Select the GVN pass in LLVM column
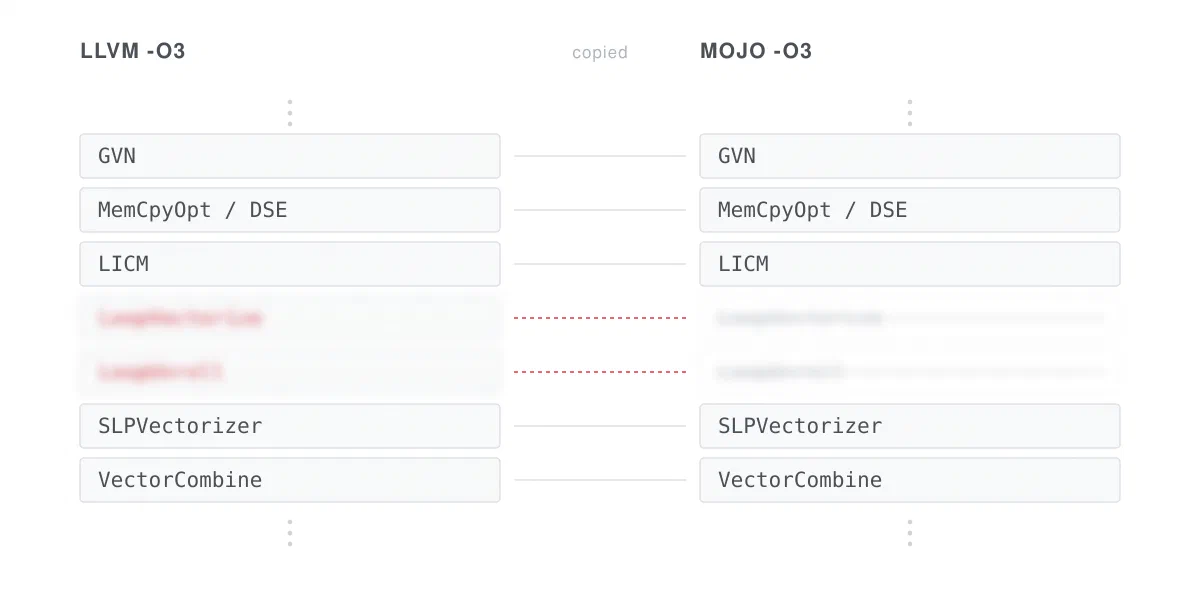Screen dimensions: 1200x600 tap(290, 156)
